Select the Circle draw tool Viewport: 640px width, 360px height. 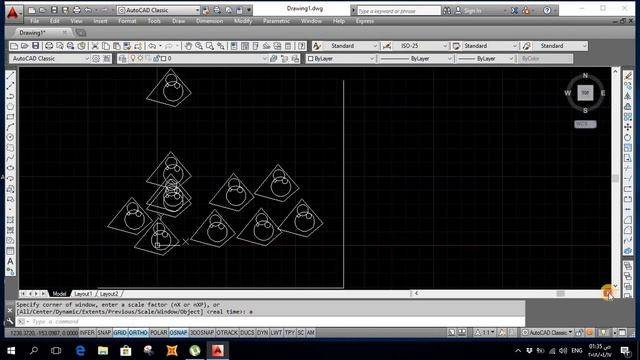click(x=11, y=137)
